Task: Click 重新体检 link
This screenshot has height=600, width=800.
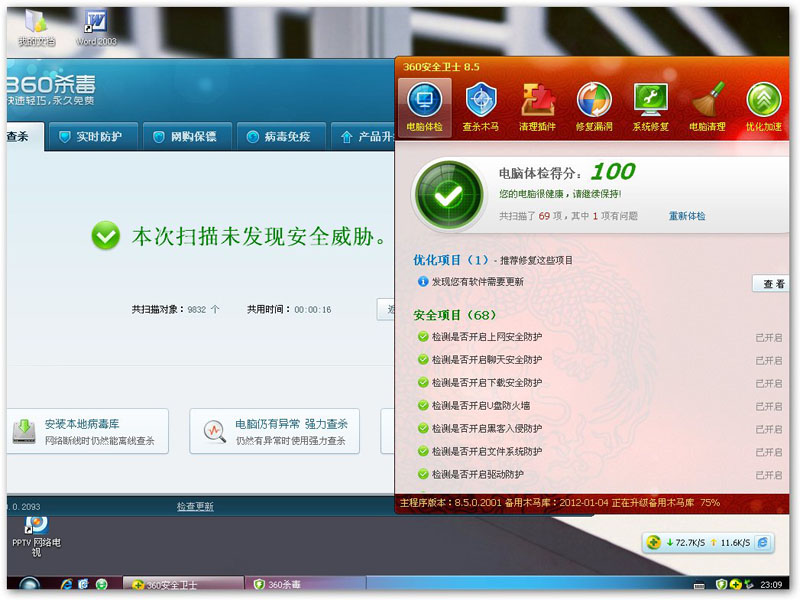Action: click(687, 216)
